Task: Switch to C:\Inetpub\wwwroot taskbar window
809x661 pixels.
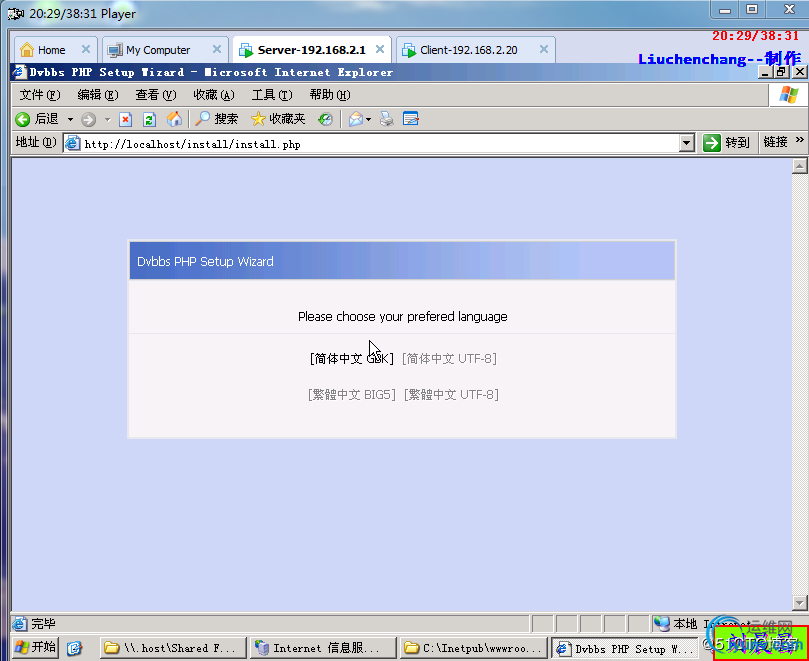Action: 473,648
